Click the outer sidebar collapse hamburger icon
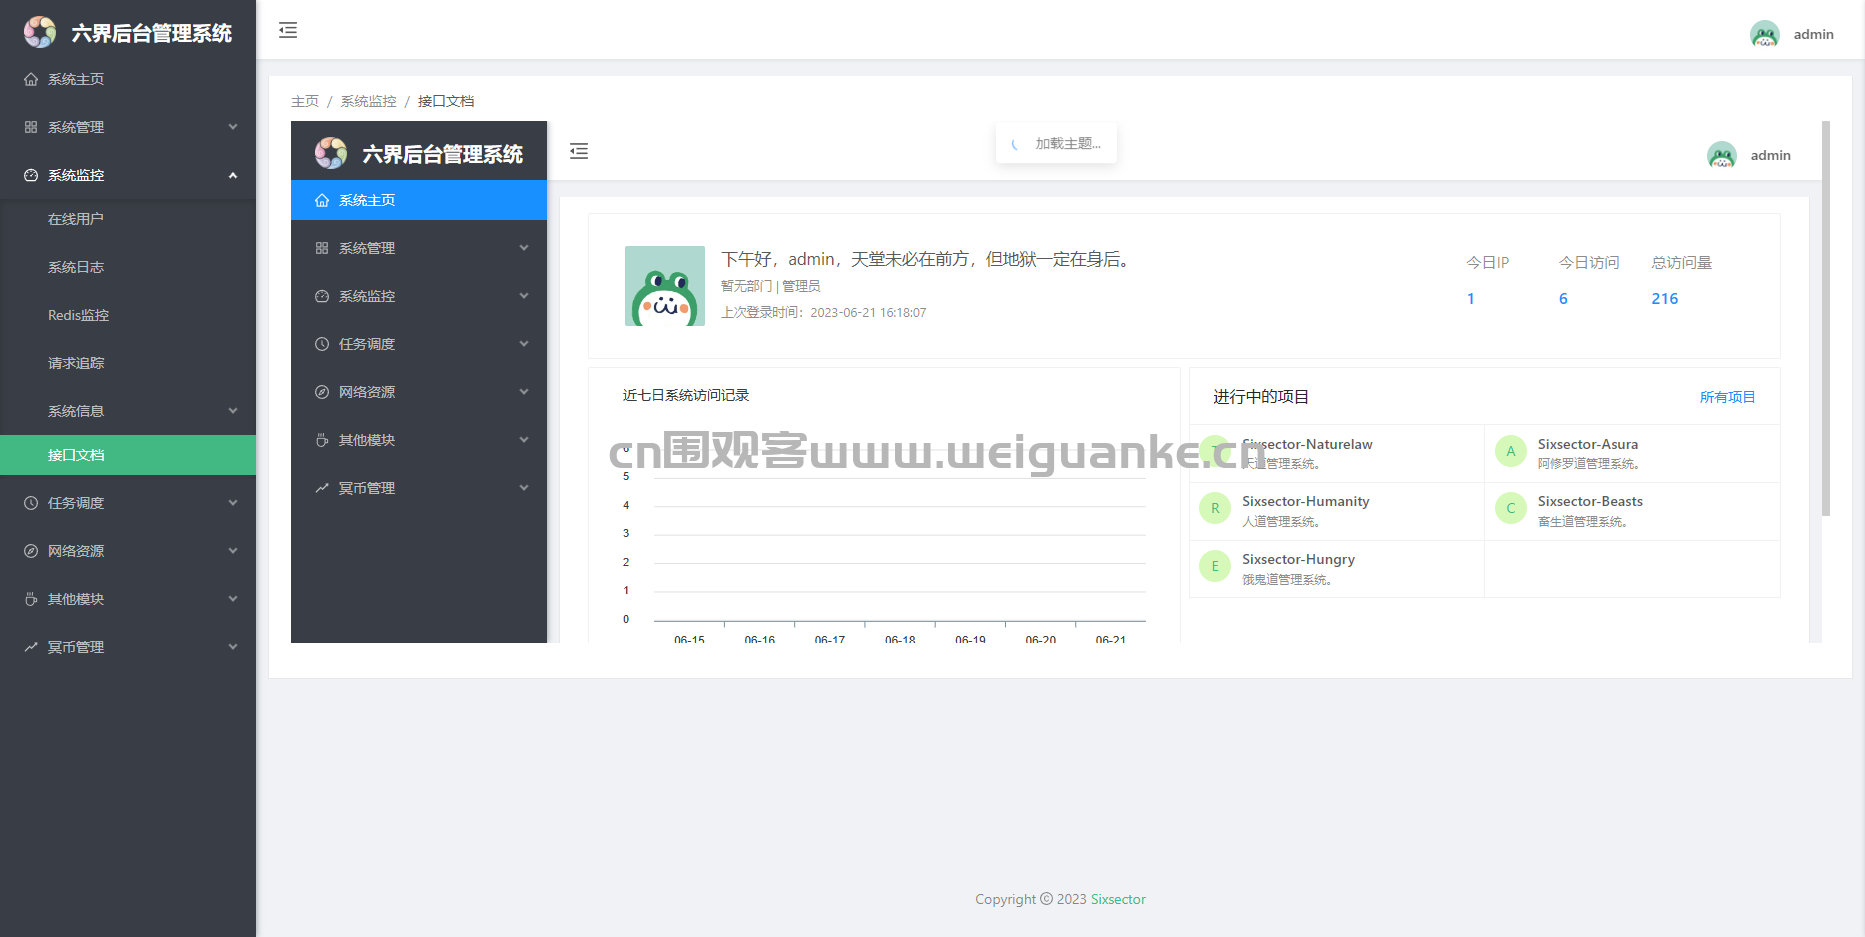Screen dimensions: 1865x937 [x=288, y=31]
